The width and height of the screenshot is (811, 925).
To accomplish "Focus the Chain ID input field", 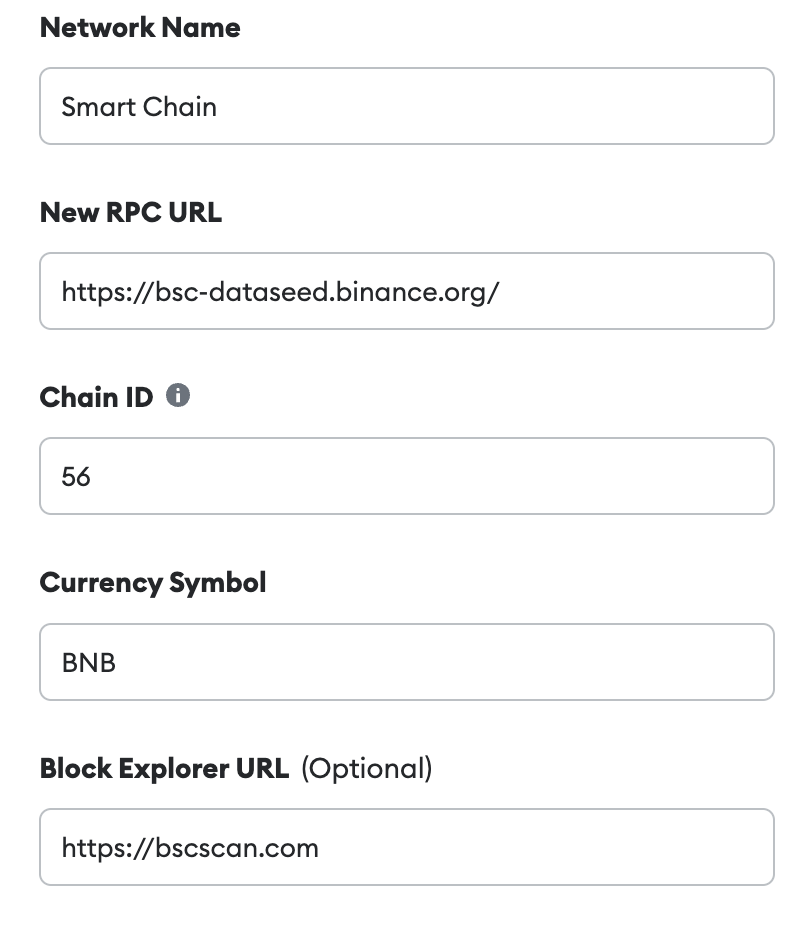I will pyautogui.click(x=406, y=477).
